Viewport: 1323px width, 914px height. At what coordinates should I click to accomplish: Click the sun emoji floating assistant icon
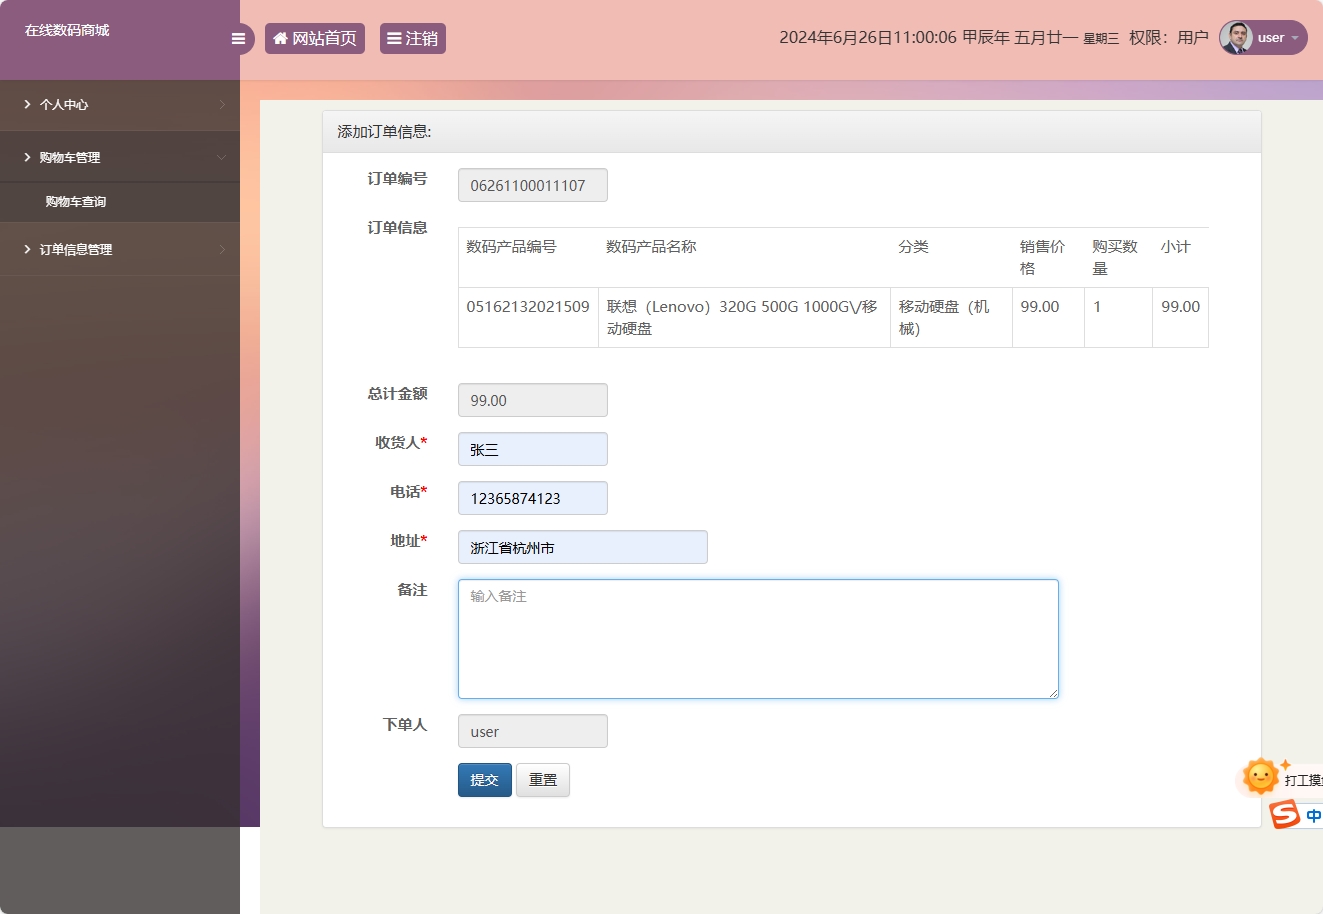click(1259, 777)
